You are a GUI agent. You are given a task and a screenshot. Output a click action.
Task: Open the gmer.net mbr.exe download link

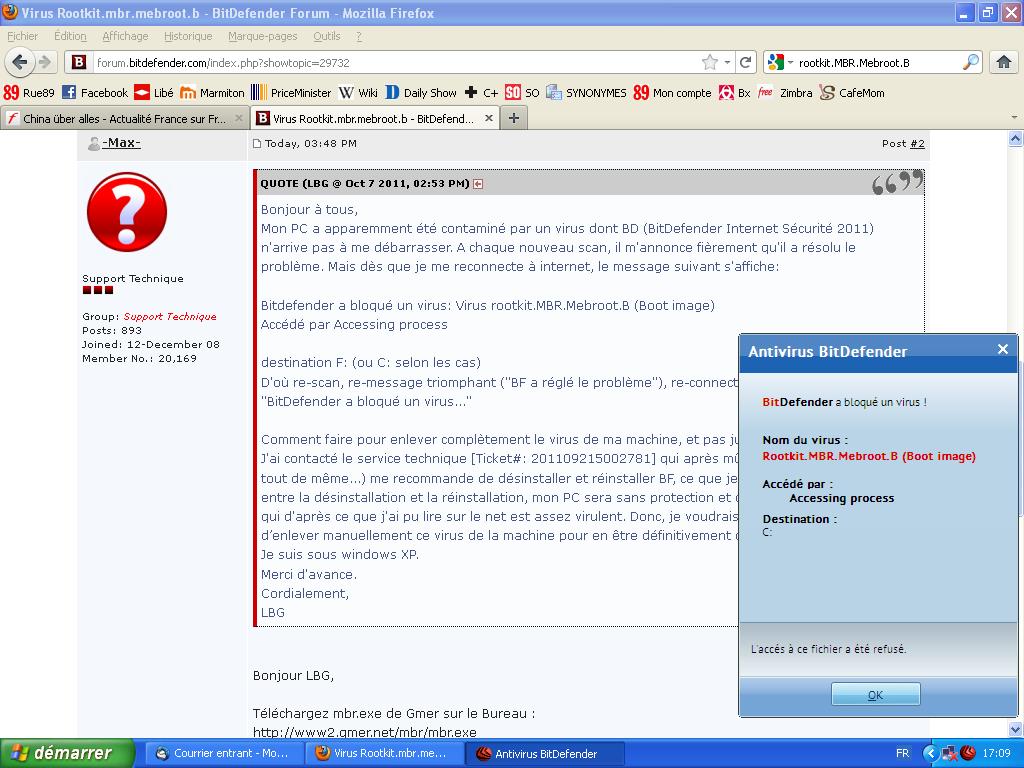(364, 732)
